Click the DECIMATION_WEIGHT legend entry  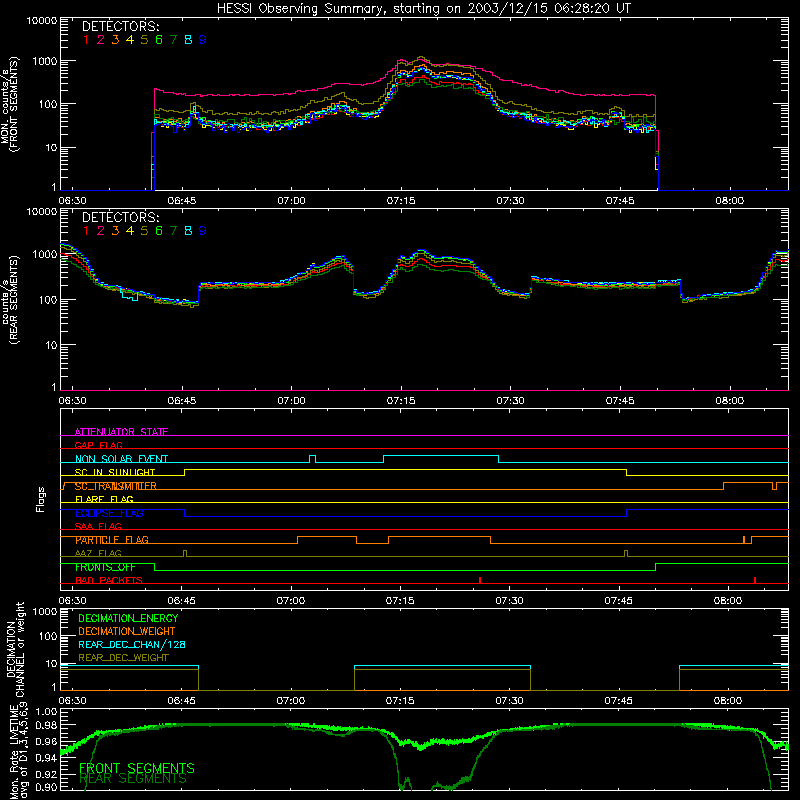click(127, 631)
